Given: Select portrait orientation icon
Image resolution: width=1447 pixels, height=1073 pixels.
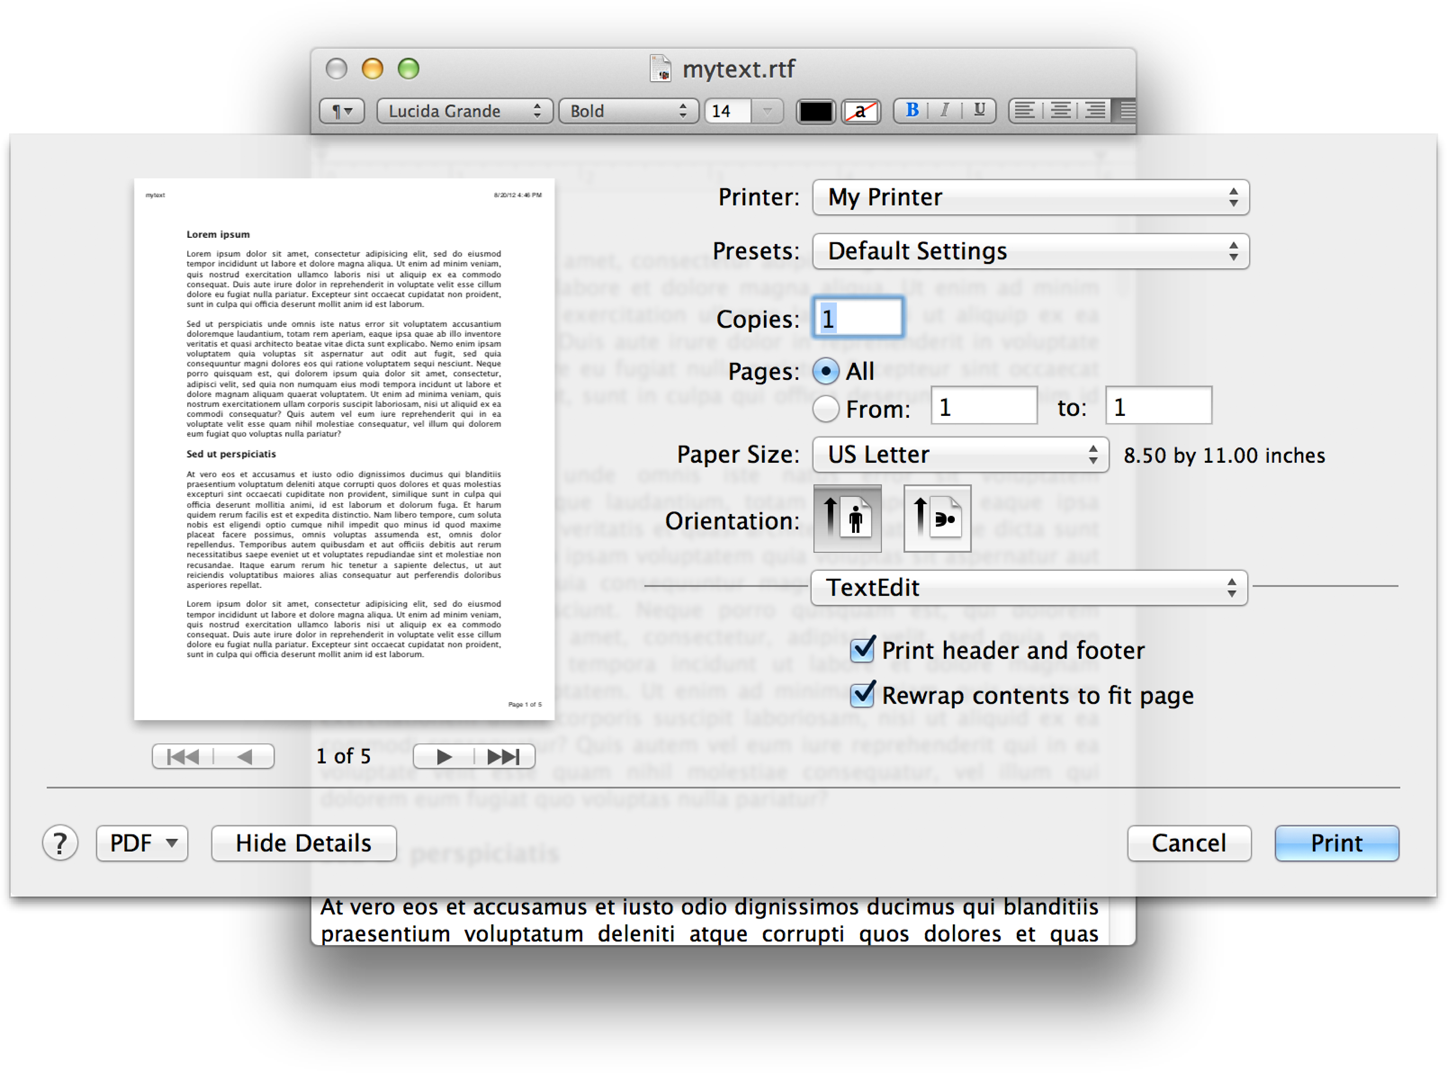Looking at the screenshot, I should 847,518.
